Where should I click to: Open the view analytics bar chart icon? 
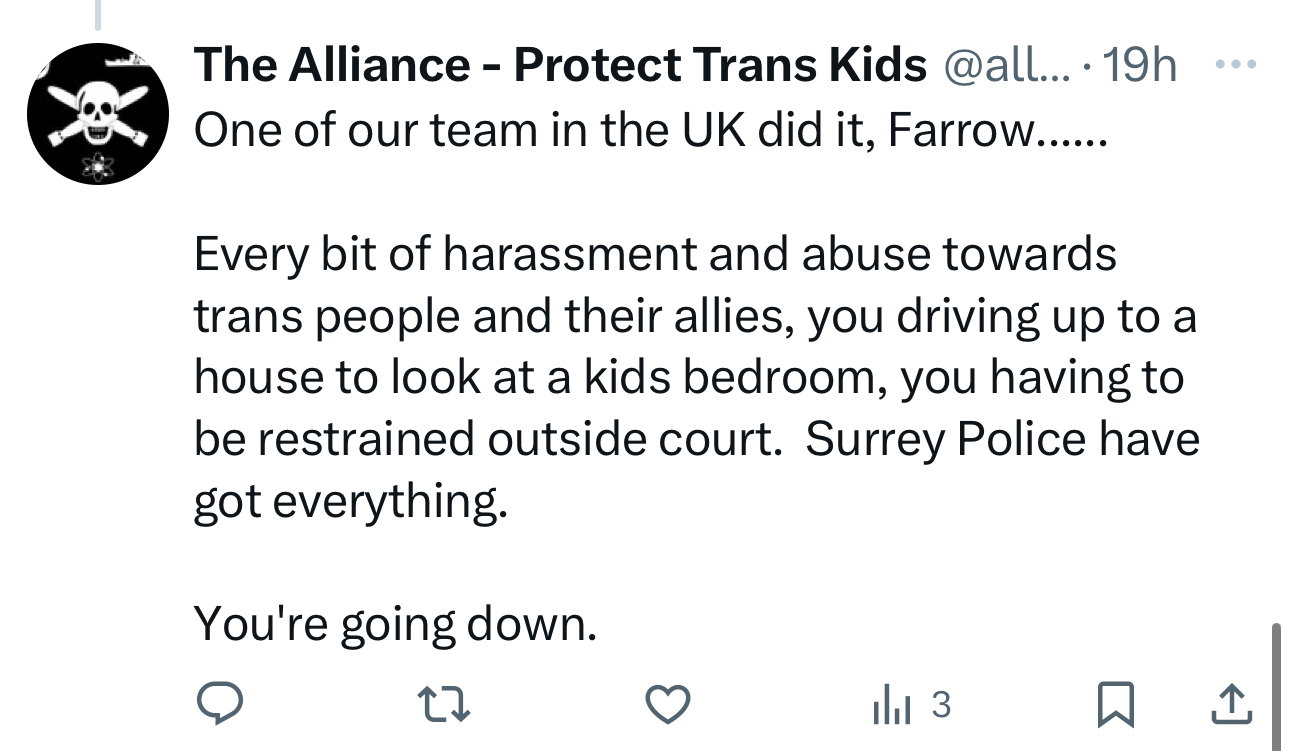(x=888, y=706)
